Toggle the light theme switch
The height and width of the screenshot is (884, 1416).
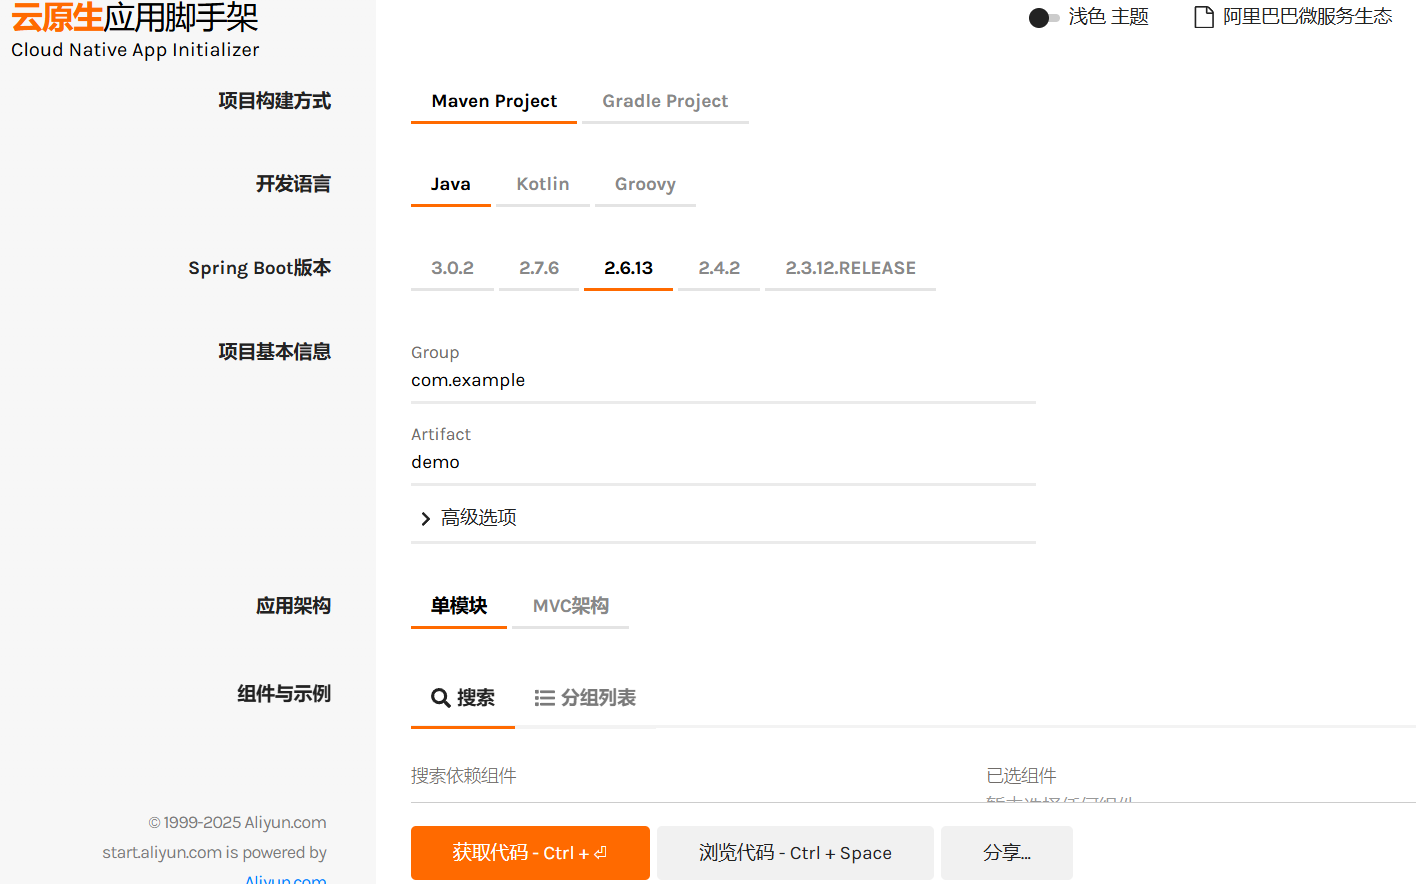1044,18
